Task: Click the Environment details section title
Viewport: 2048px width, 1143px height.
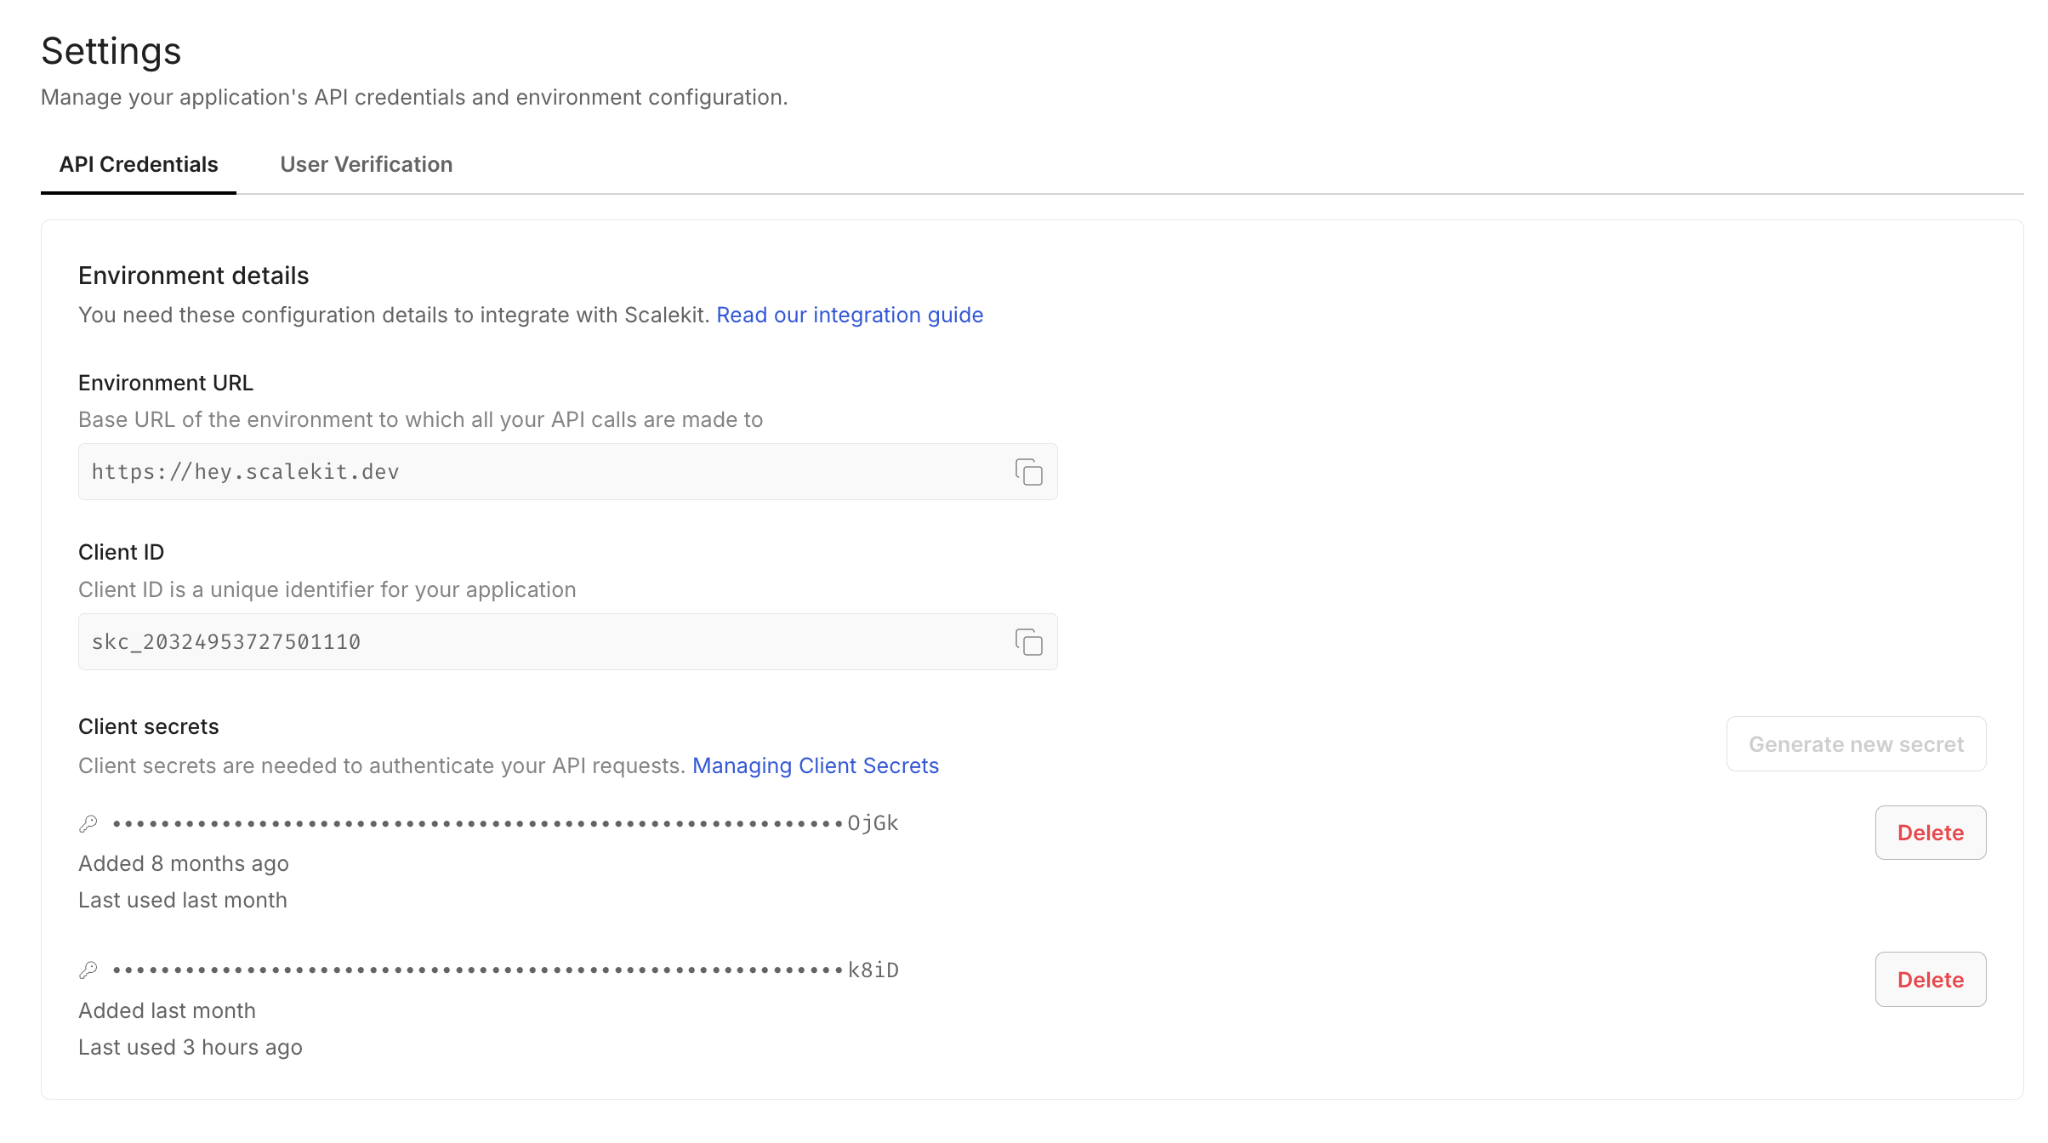Action: point(193,276)
